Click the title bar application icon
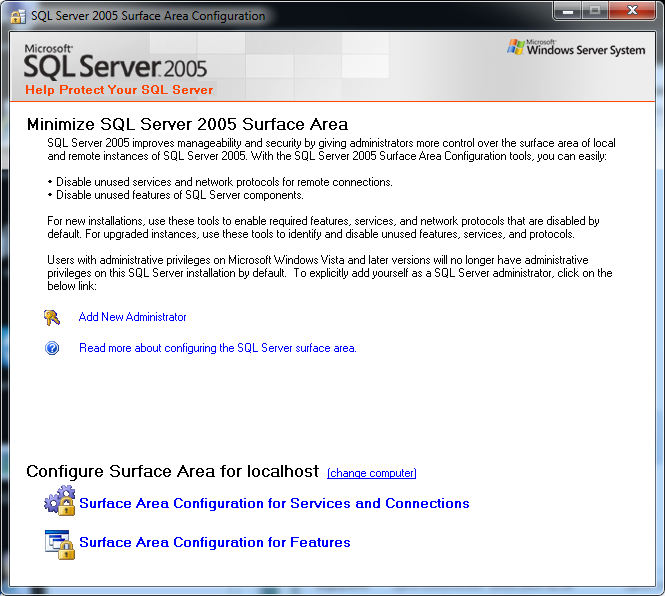 [17, 16]
